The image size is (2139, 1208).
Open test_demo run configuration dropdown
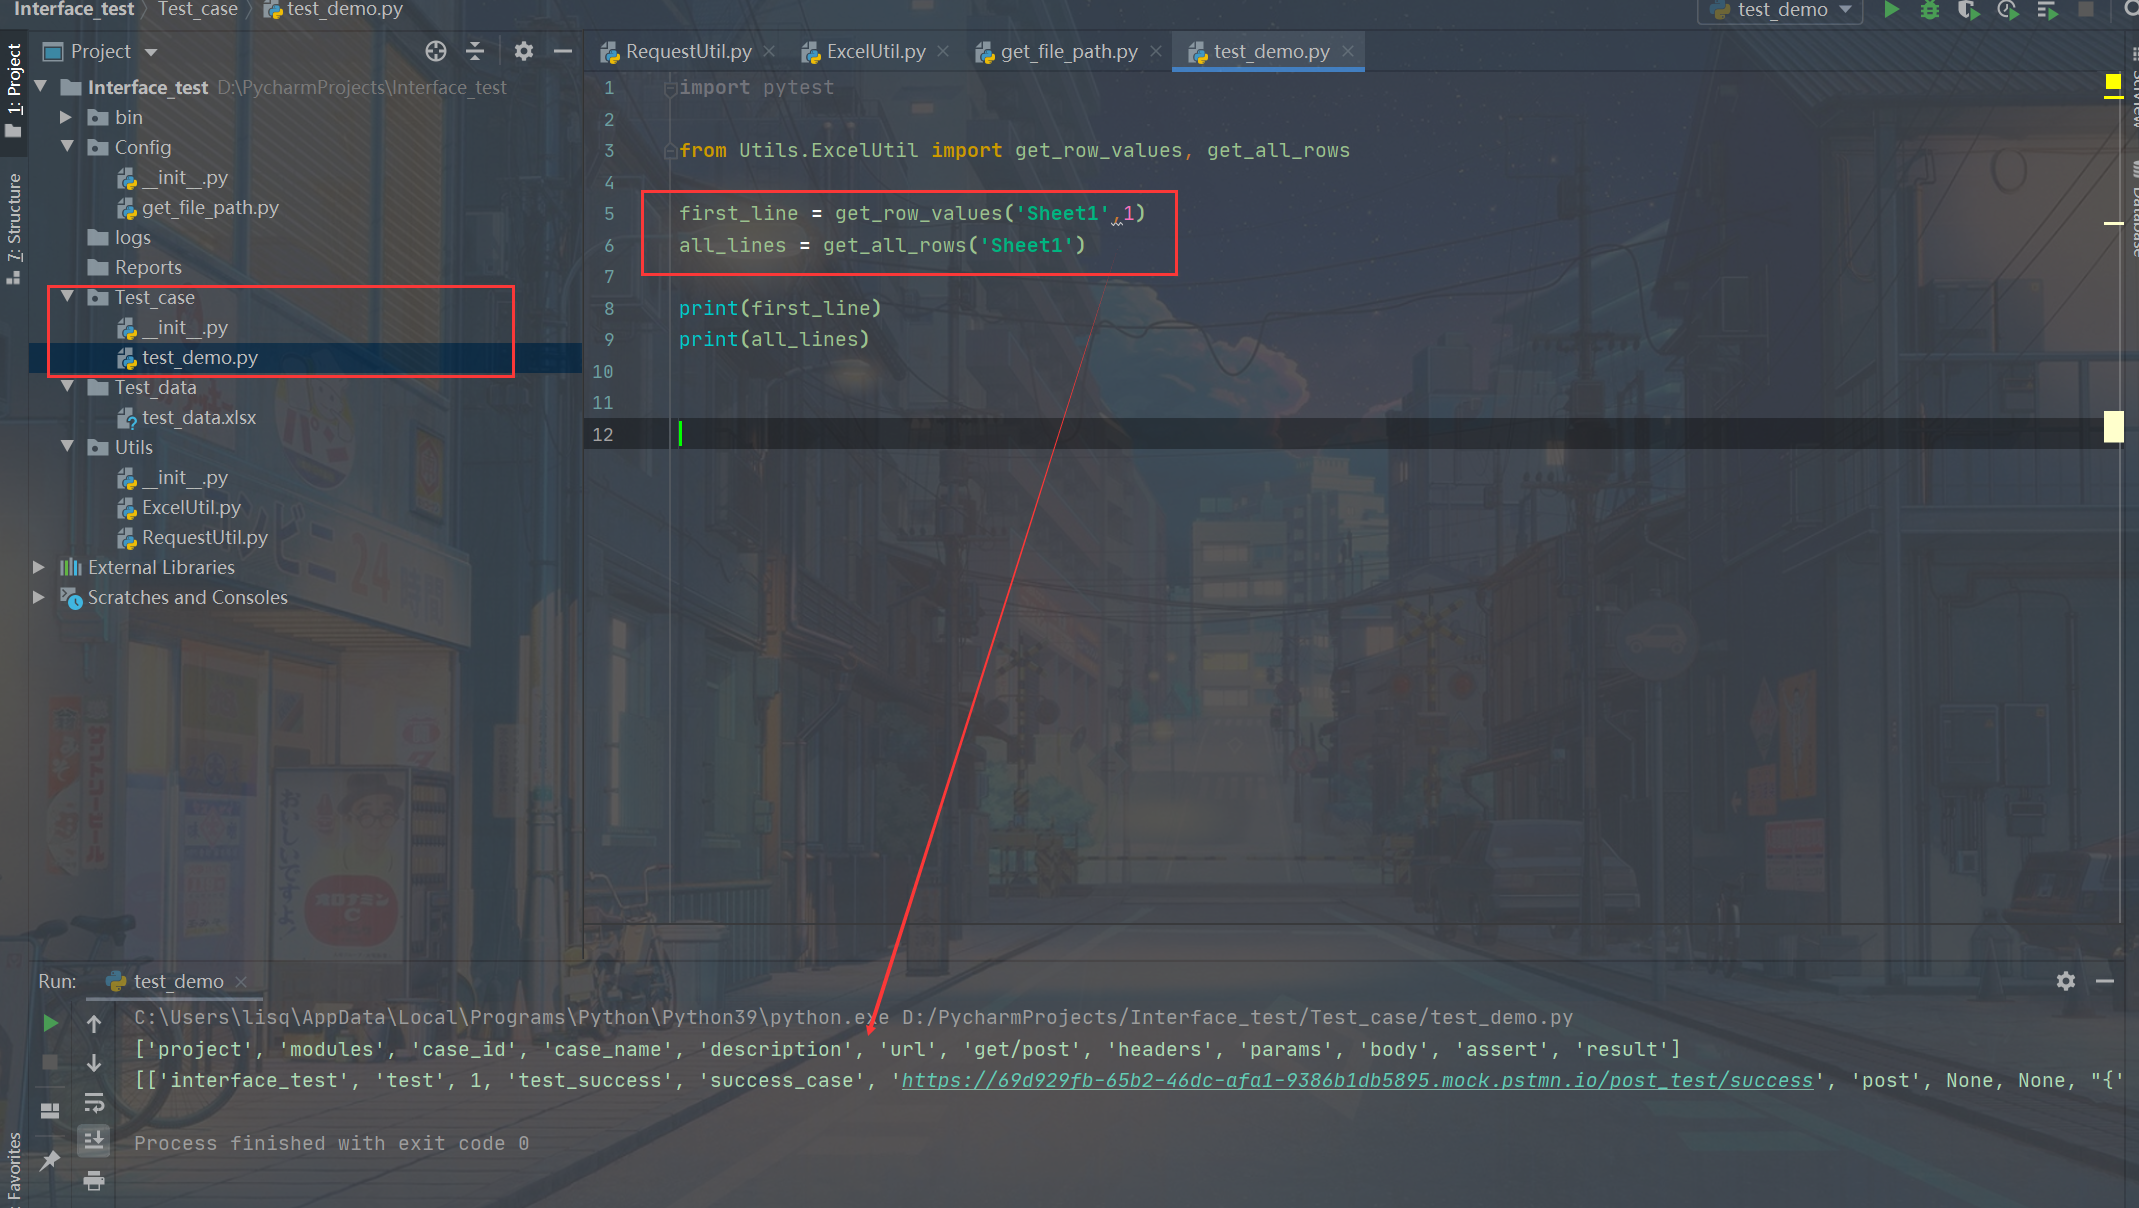click(x=1782, y=10)
